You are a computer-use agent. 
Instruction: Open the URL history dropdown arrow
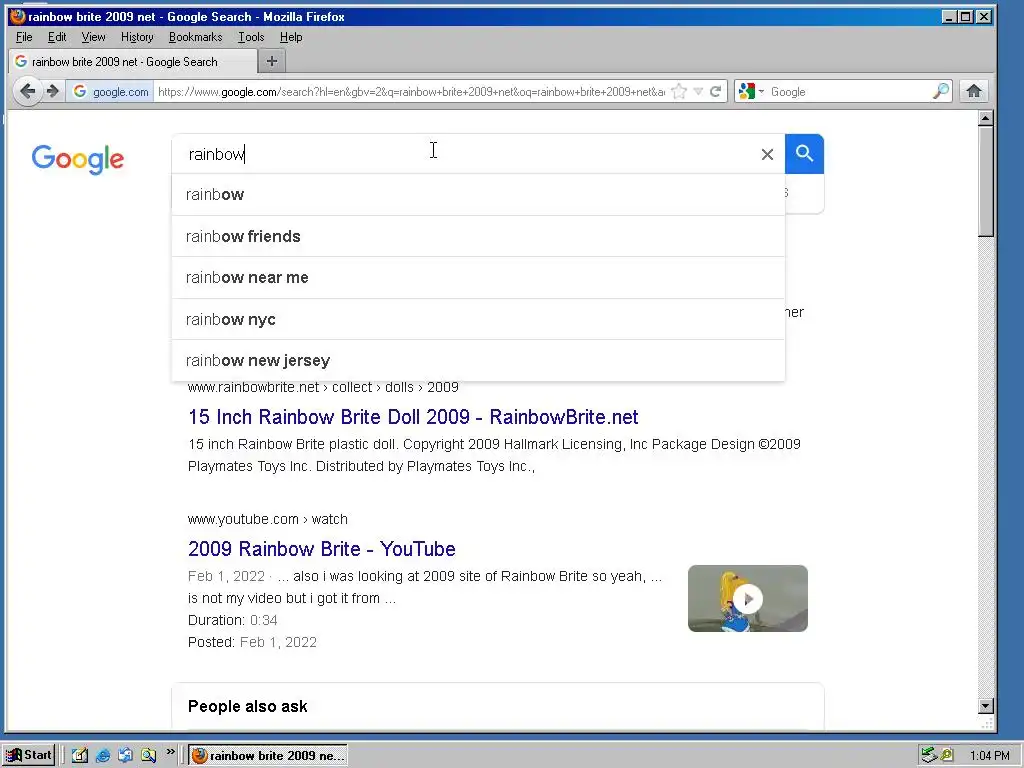698,91
